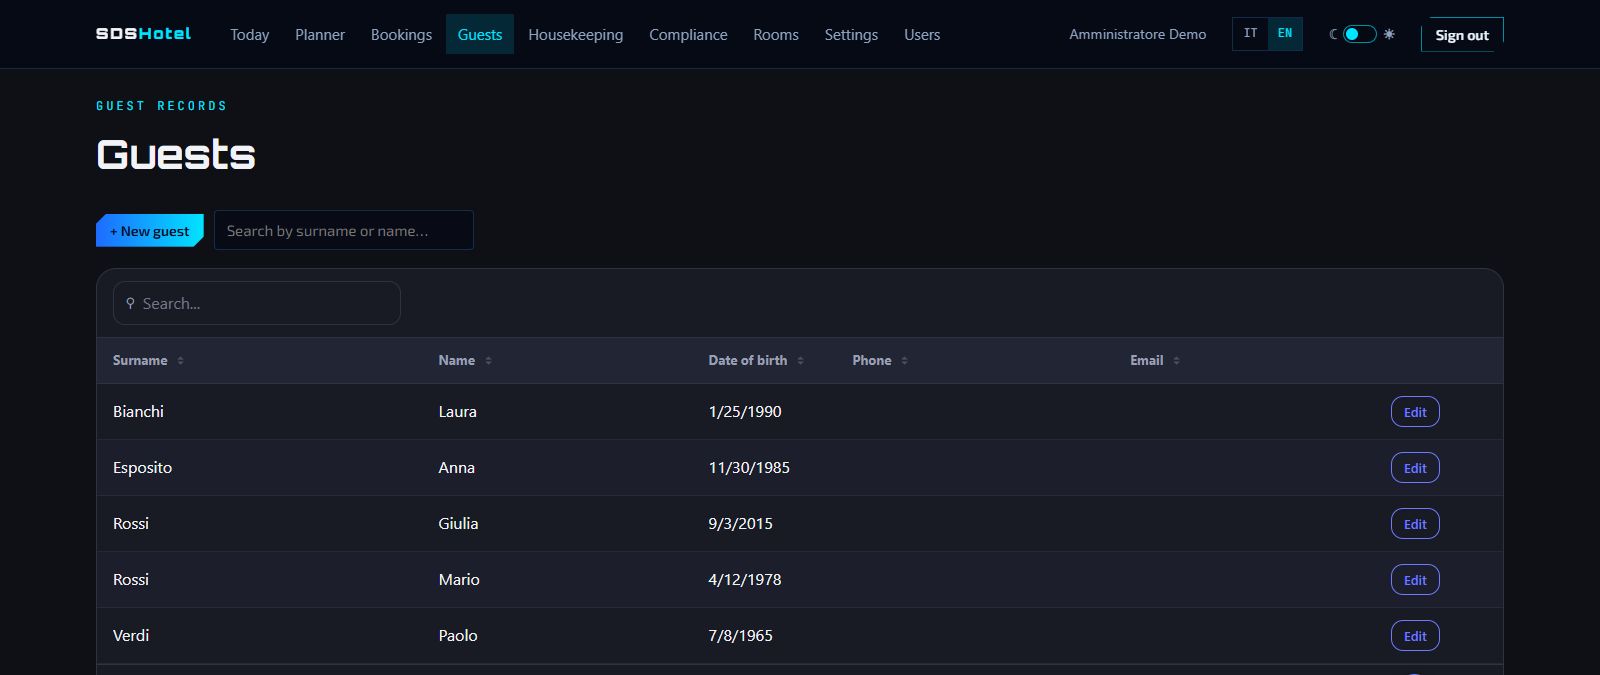Go to the Housekeeping section
This screenshot has height=675, width=1600.
(x=575, y=34)
